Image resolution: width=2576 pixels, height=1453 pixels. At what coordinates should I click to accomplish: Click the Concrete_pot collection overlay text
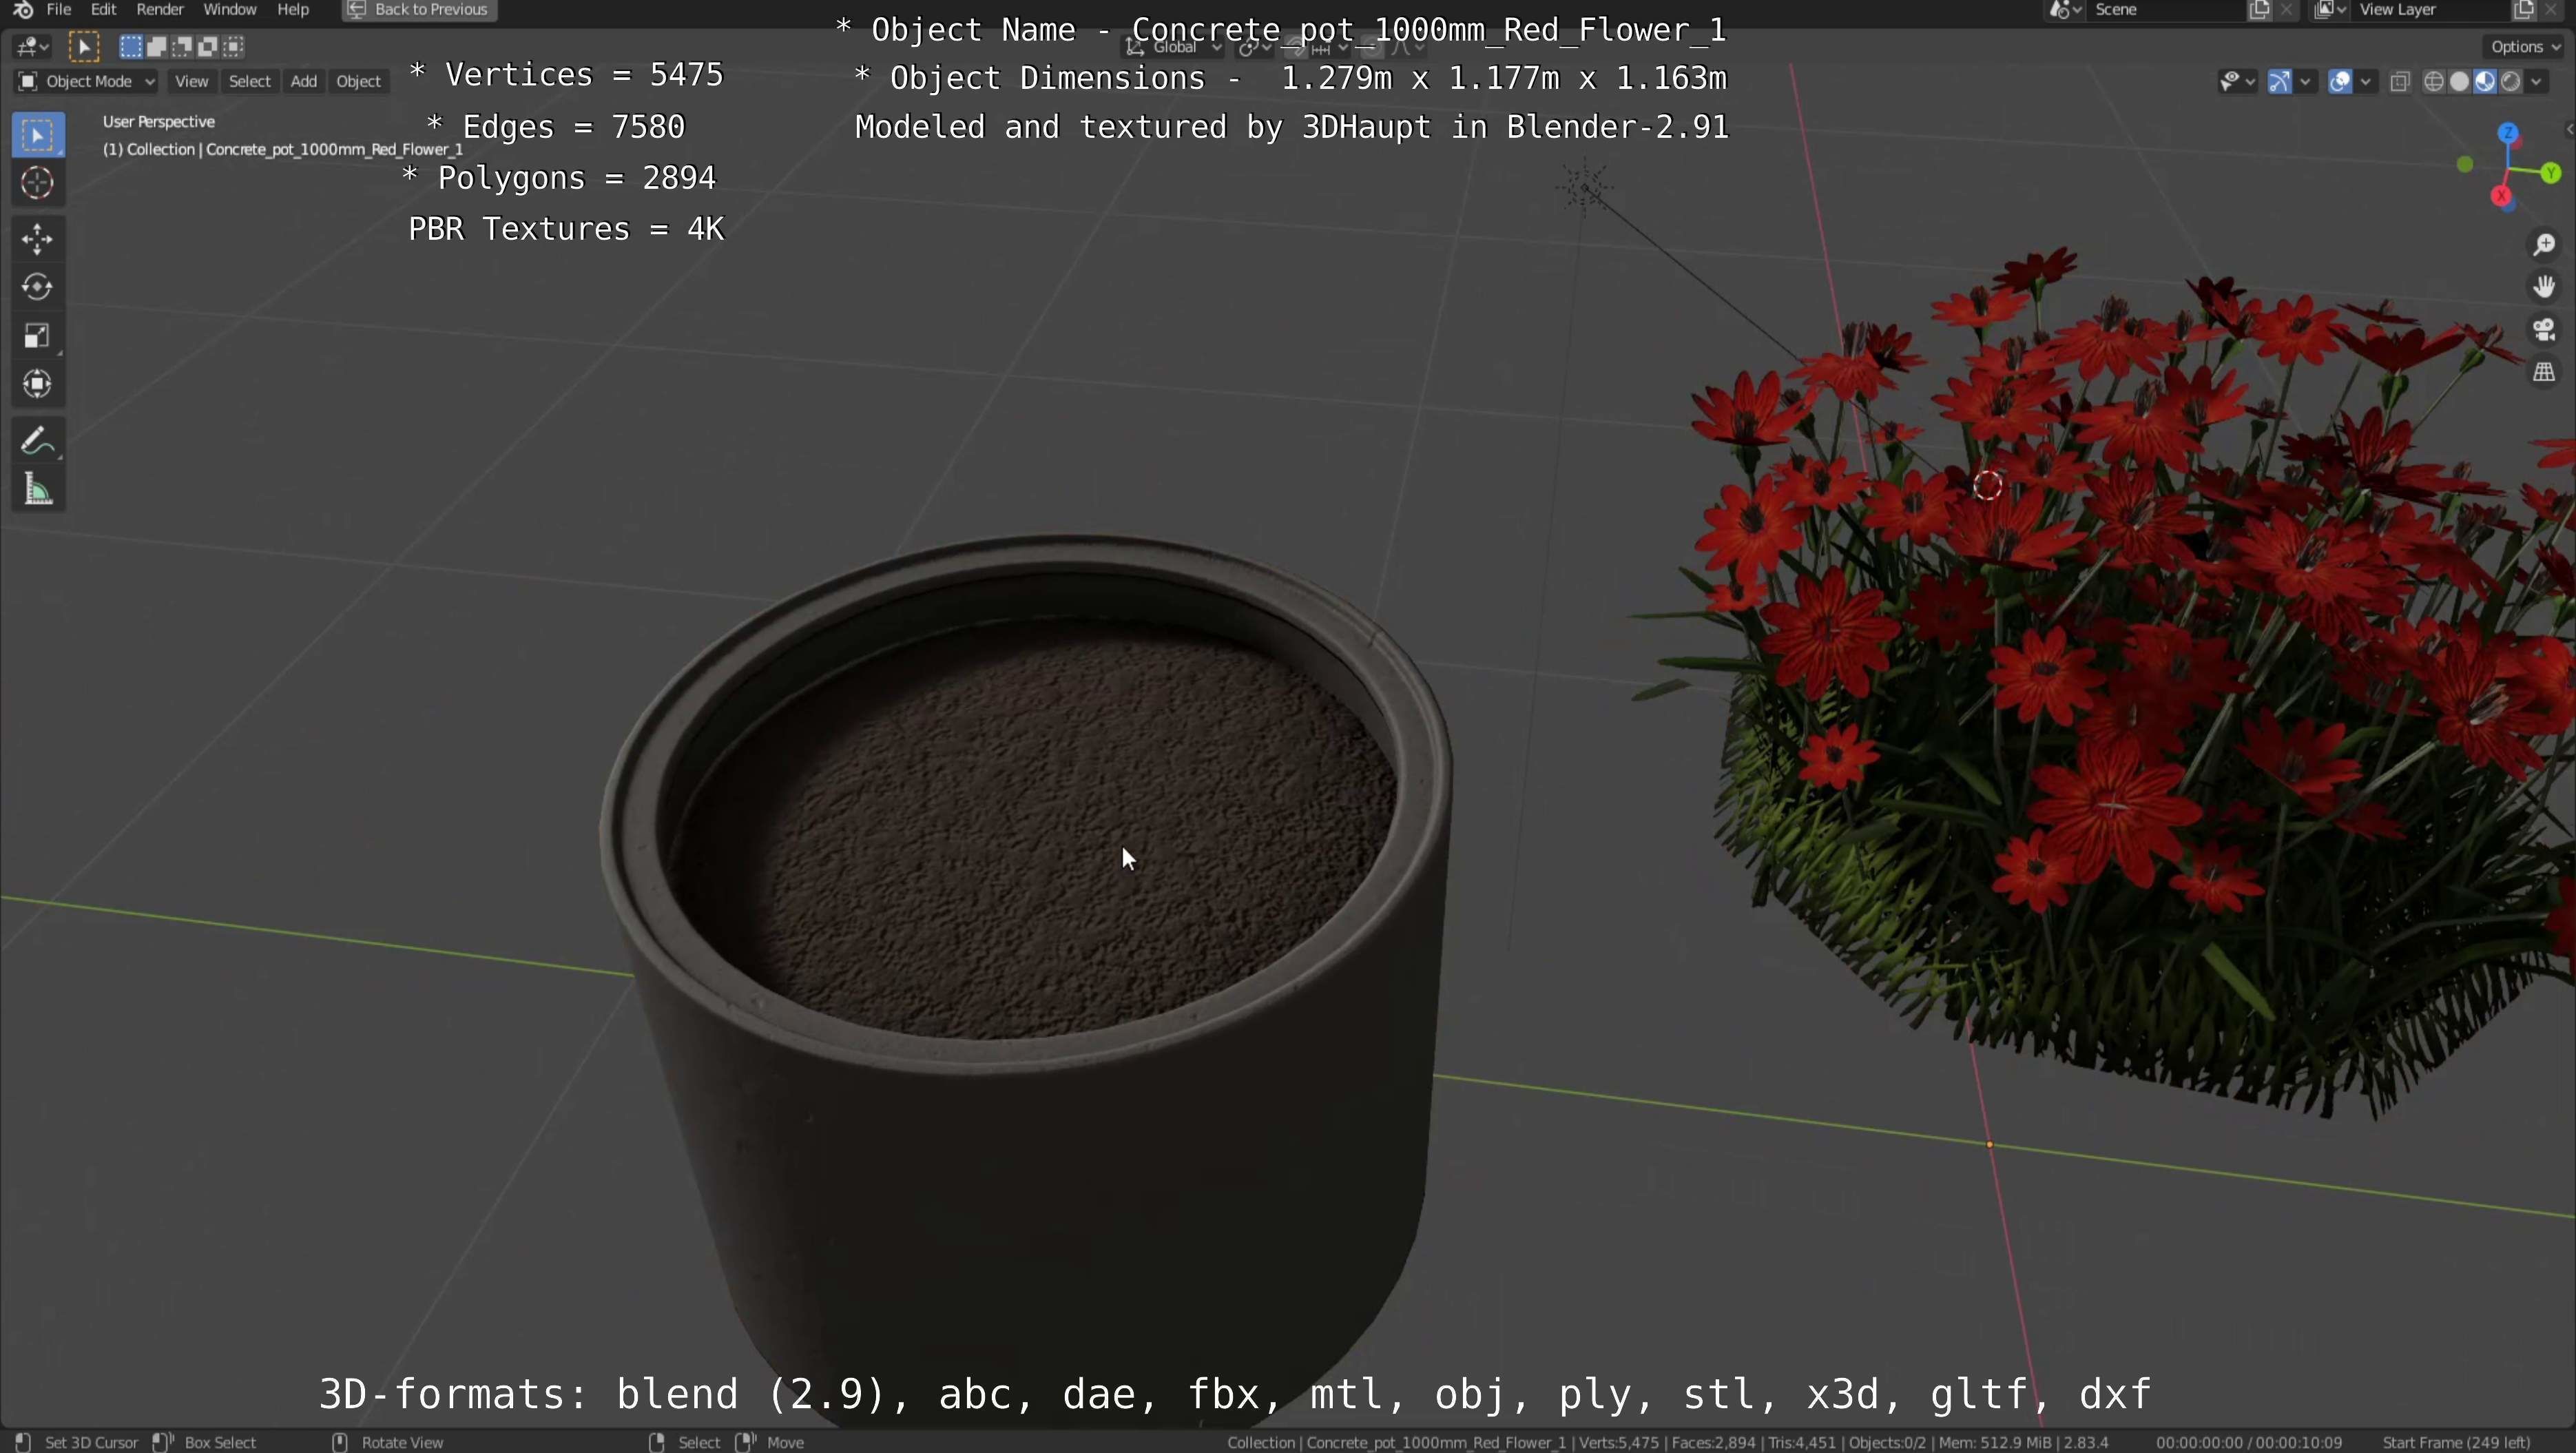click(x=283, y=149)
